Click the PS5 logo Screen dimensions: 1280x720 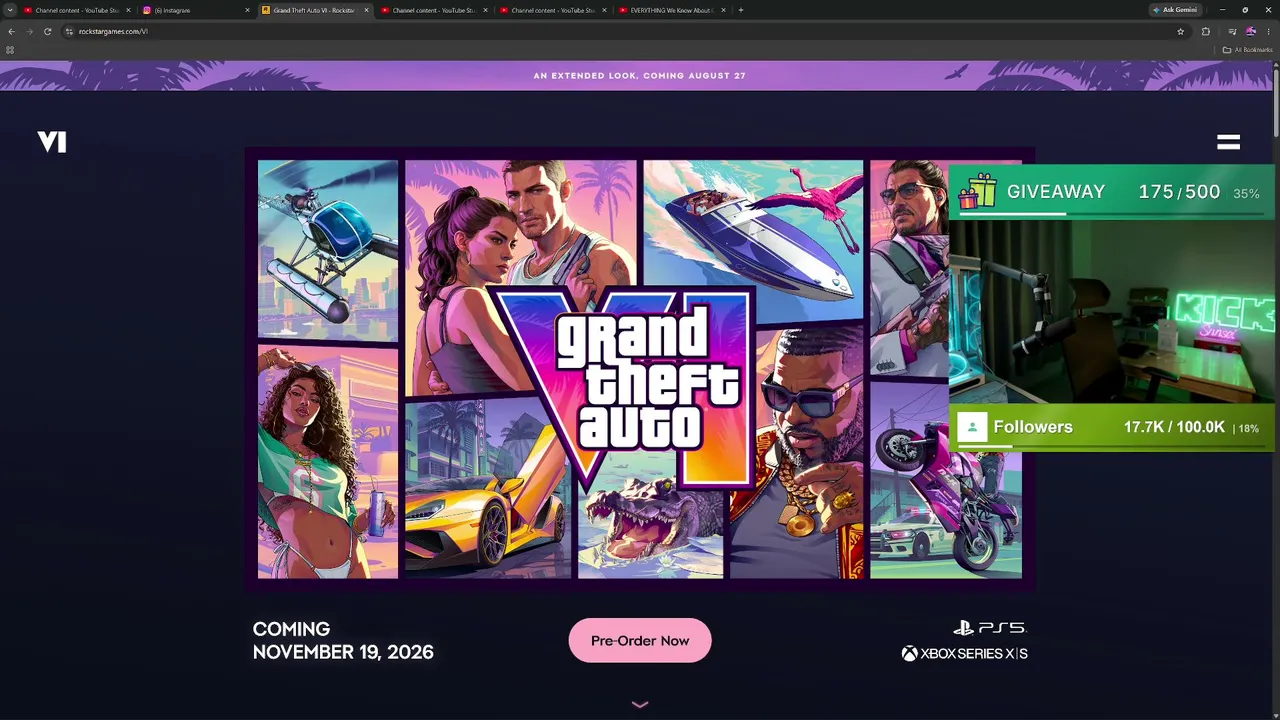coord(990,628)
